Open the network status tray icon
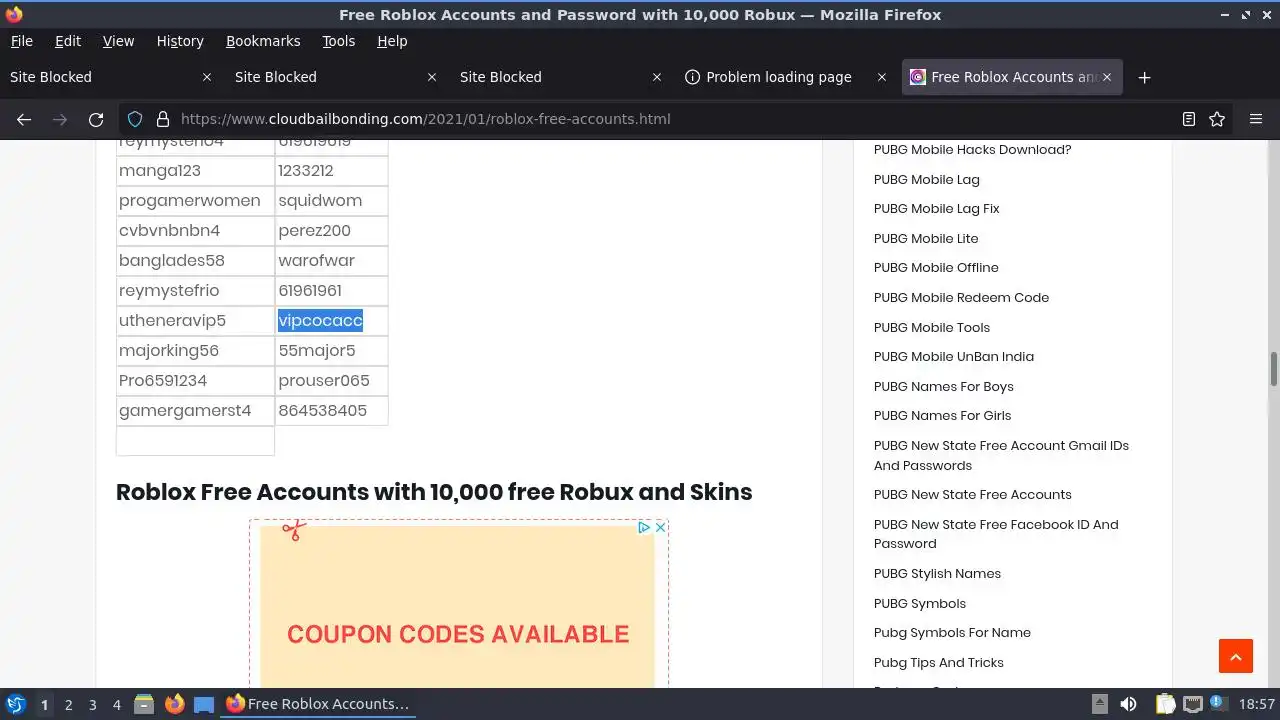Screen dimensions: 1280x720 pos(1192,704)
